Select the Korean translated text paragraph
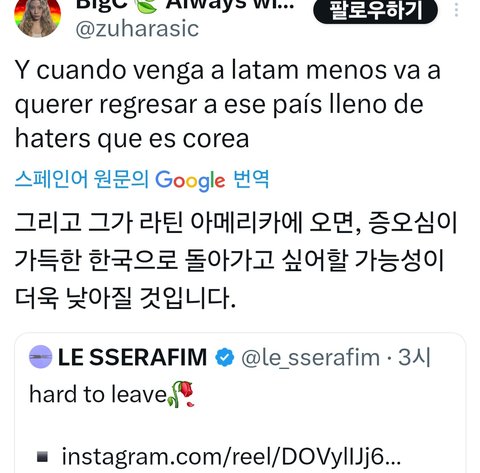 (x=236, y=260)
